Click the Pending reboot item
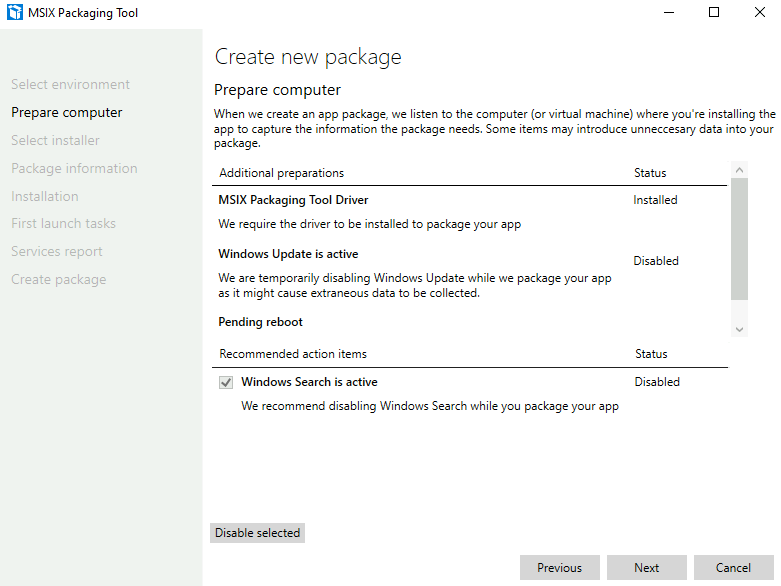The image size is (781, 586). coord(260,322)
